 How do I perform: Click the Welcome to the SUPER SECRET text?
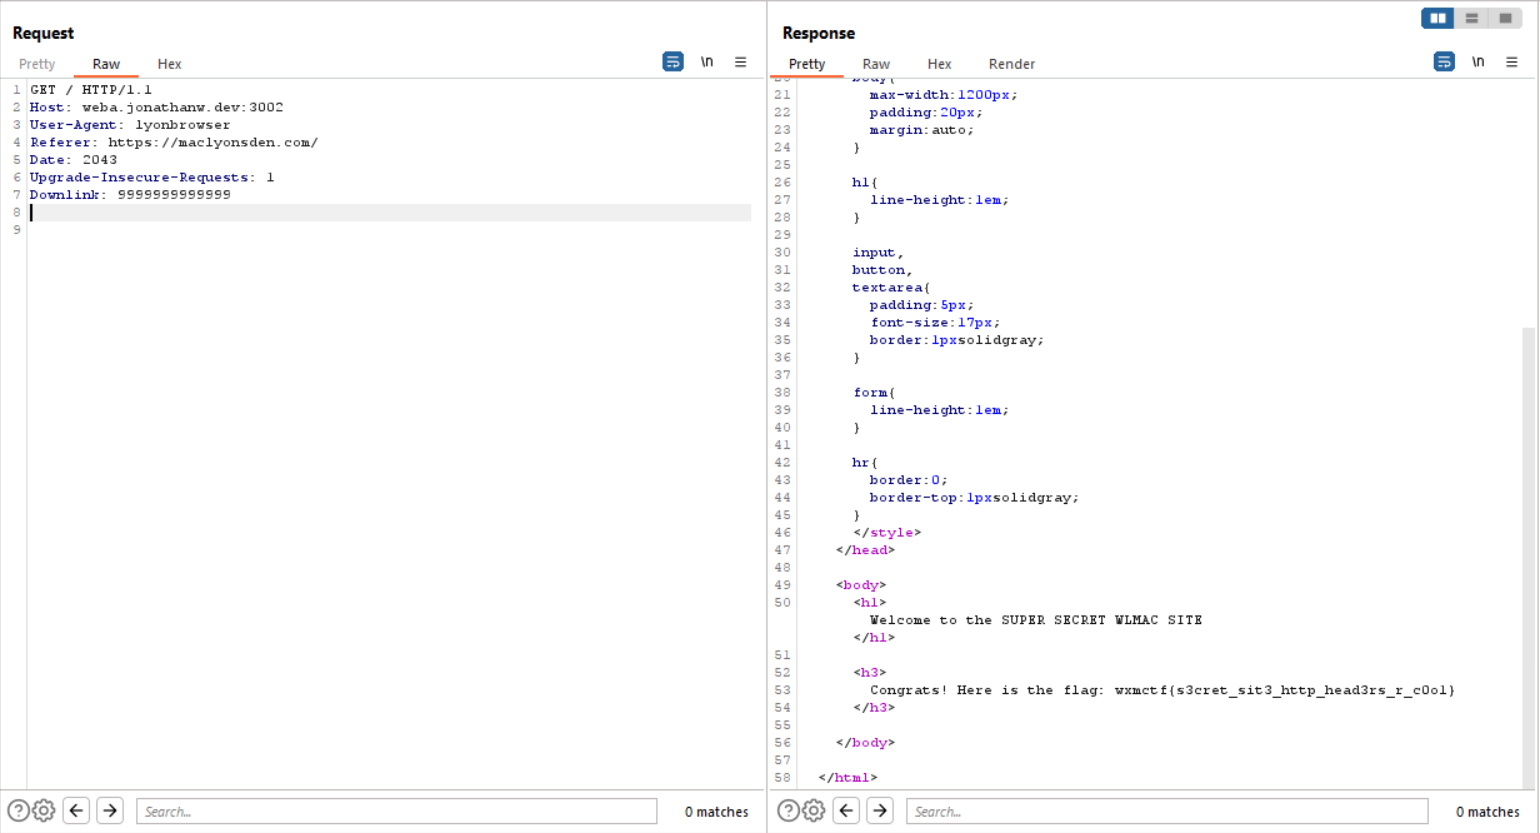click(x=1036, y=620)
